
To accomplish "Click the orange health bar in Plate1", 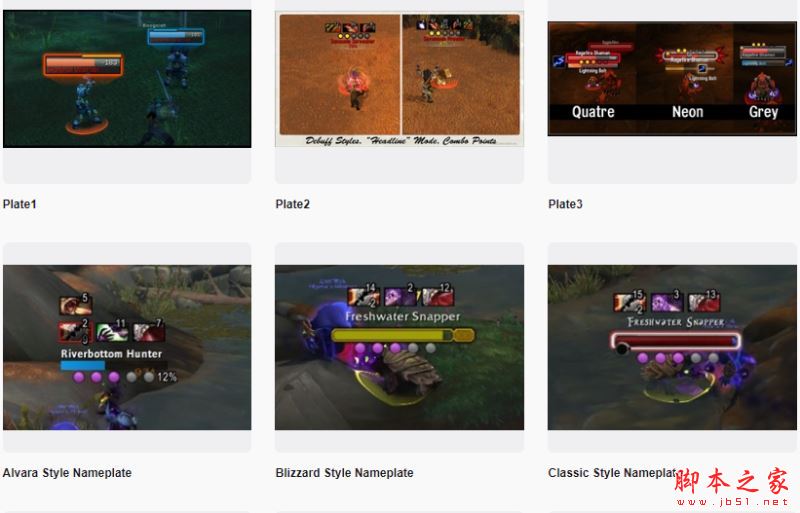I will (83, 65).
